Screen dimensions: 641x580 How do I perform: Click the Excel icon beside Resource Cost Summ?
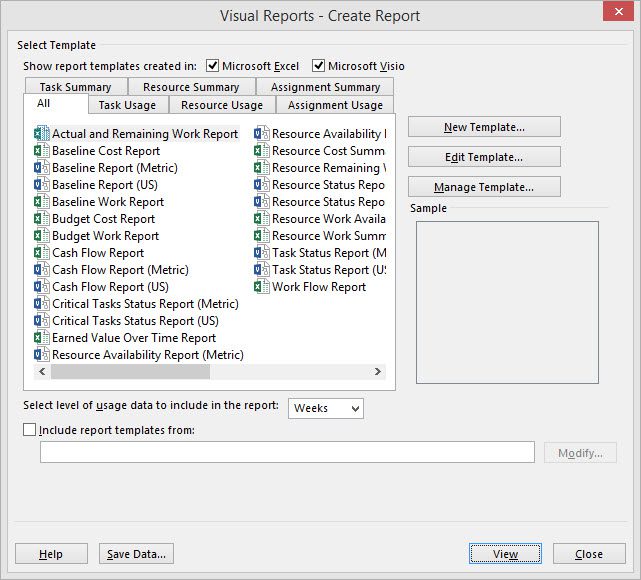click(262, 151)
